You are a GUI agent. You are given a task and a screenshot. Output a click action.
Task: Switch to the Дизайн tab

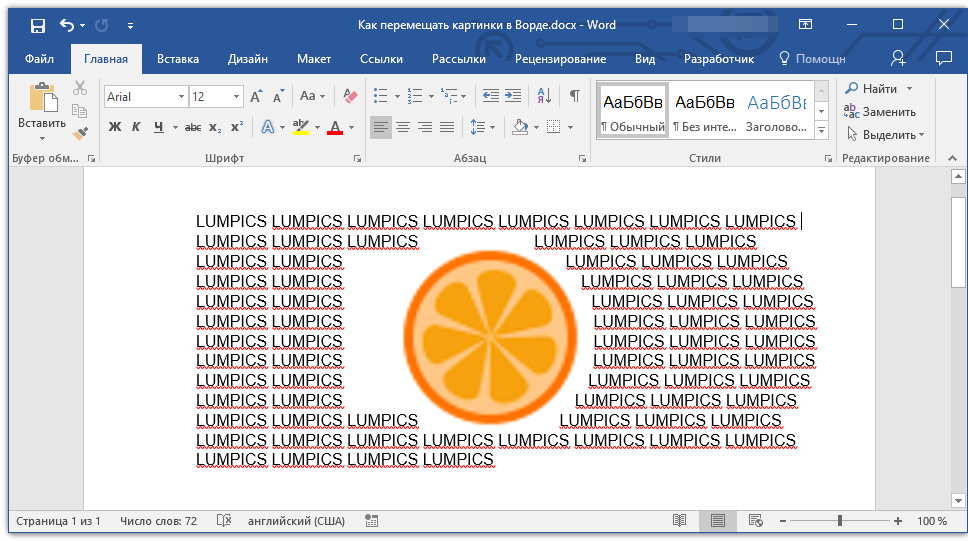point(248,59)
